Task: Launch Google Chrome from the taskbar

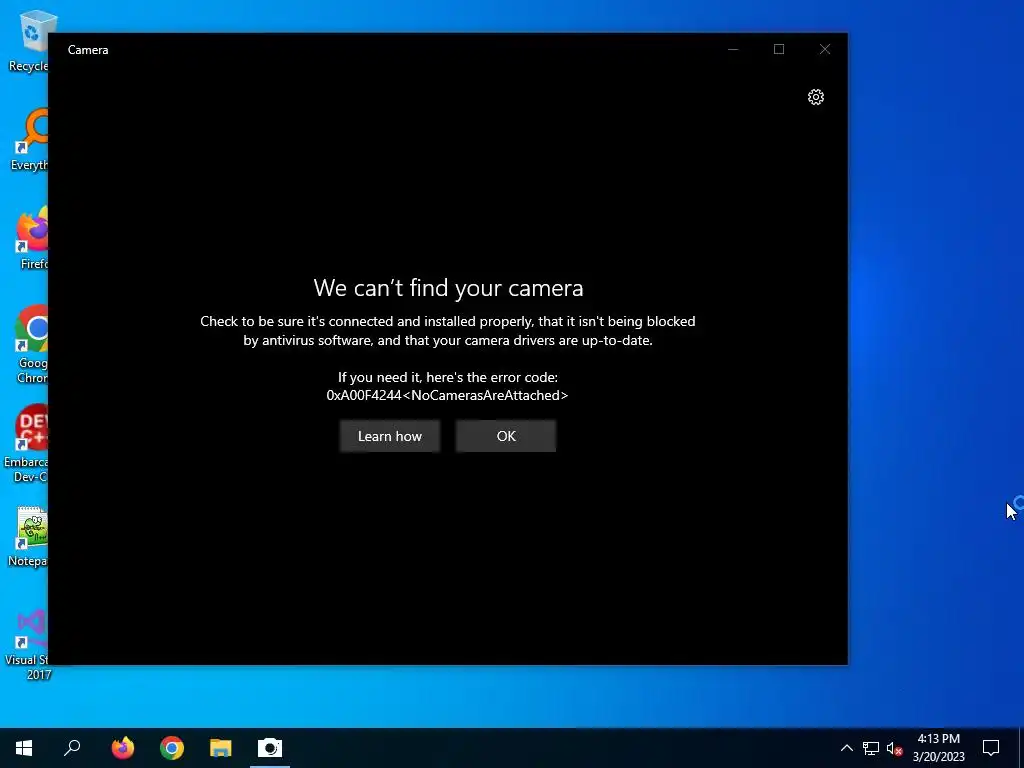Action: (x=172, y=748)
